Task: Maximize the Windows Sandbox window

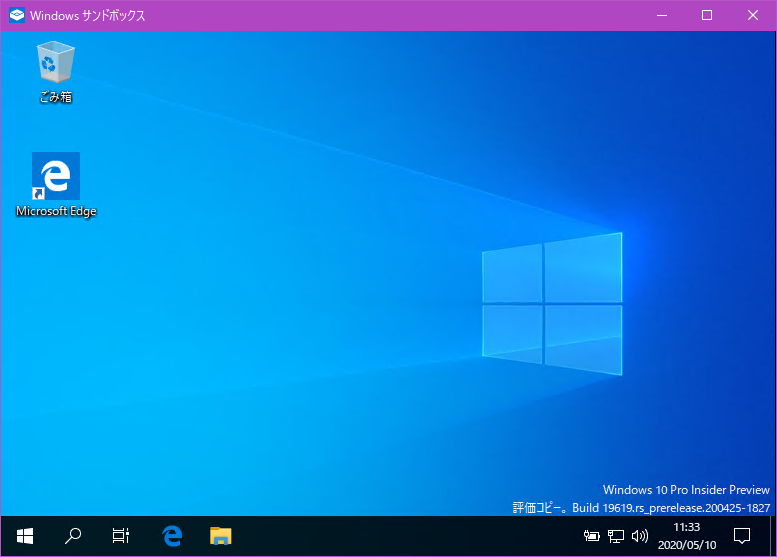Action: [707, 16]
